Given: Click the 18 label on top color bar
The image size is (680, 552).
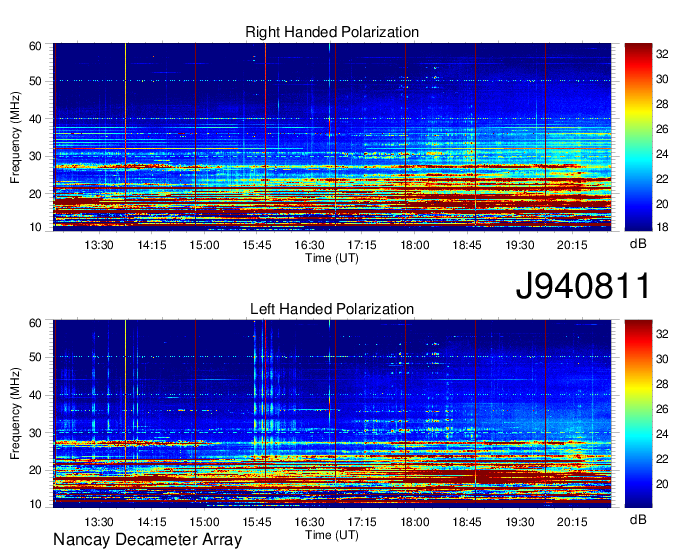Looking at the screenshot, I should pos(662,226).
